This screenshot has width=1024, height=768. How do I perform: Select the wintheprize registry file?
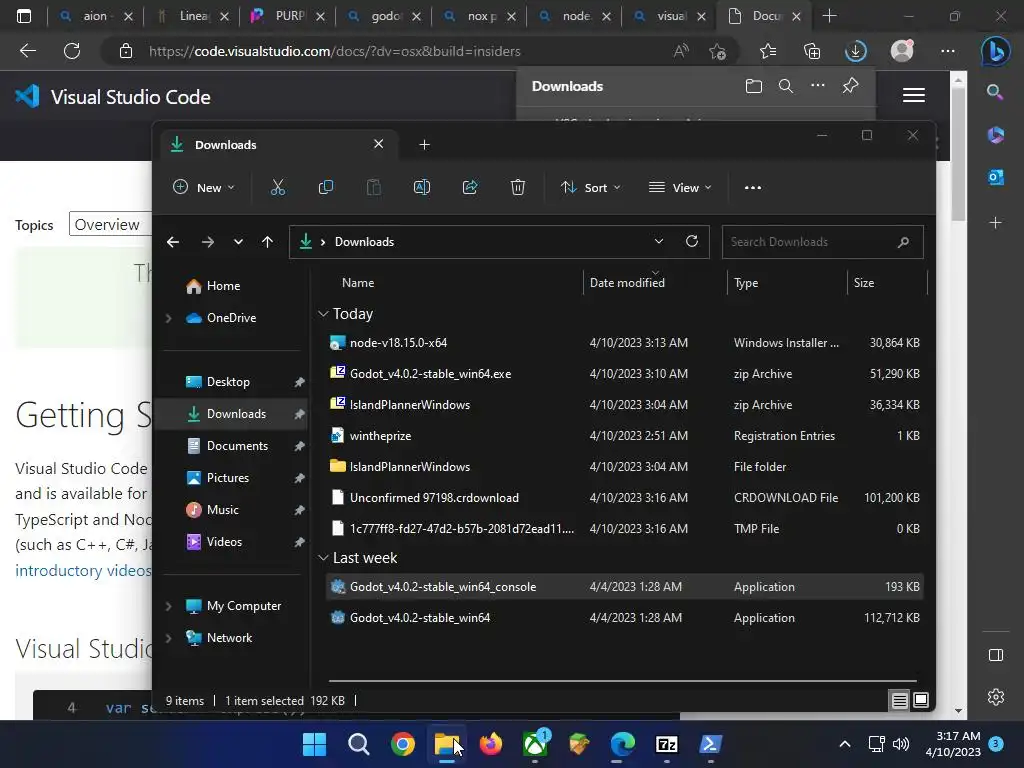coord(624,436)
